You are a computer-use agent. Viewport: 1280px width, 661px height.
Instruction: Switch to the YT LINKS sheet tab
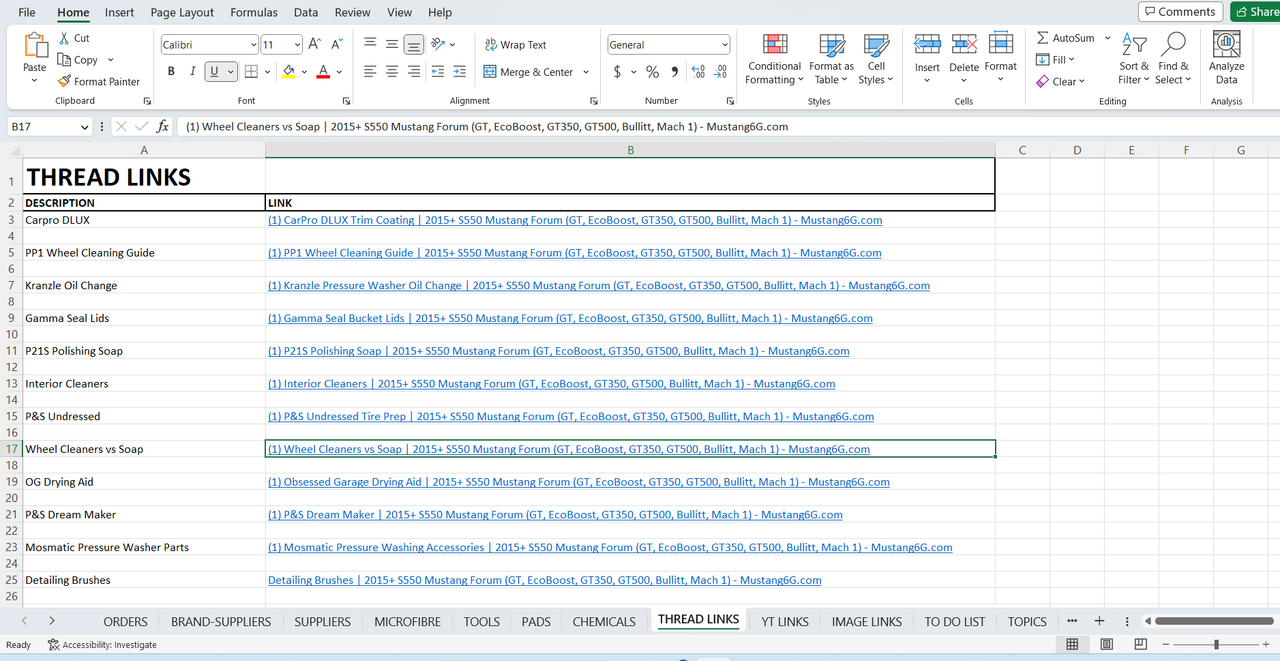pos(785,621)
